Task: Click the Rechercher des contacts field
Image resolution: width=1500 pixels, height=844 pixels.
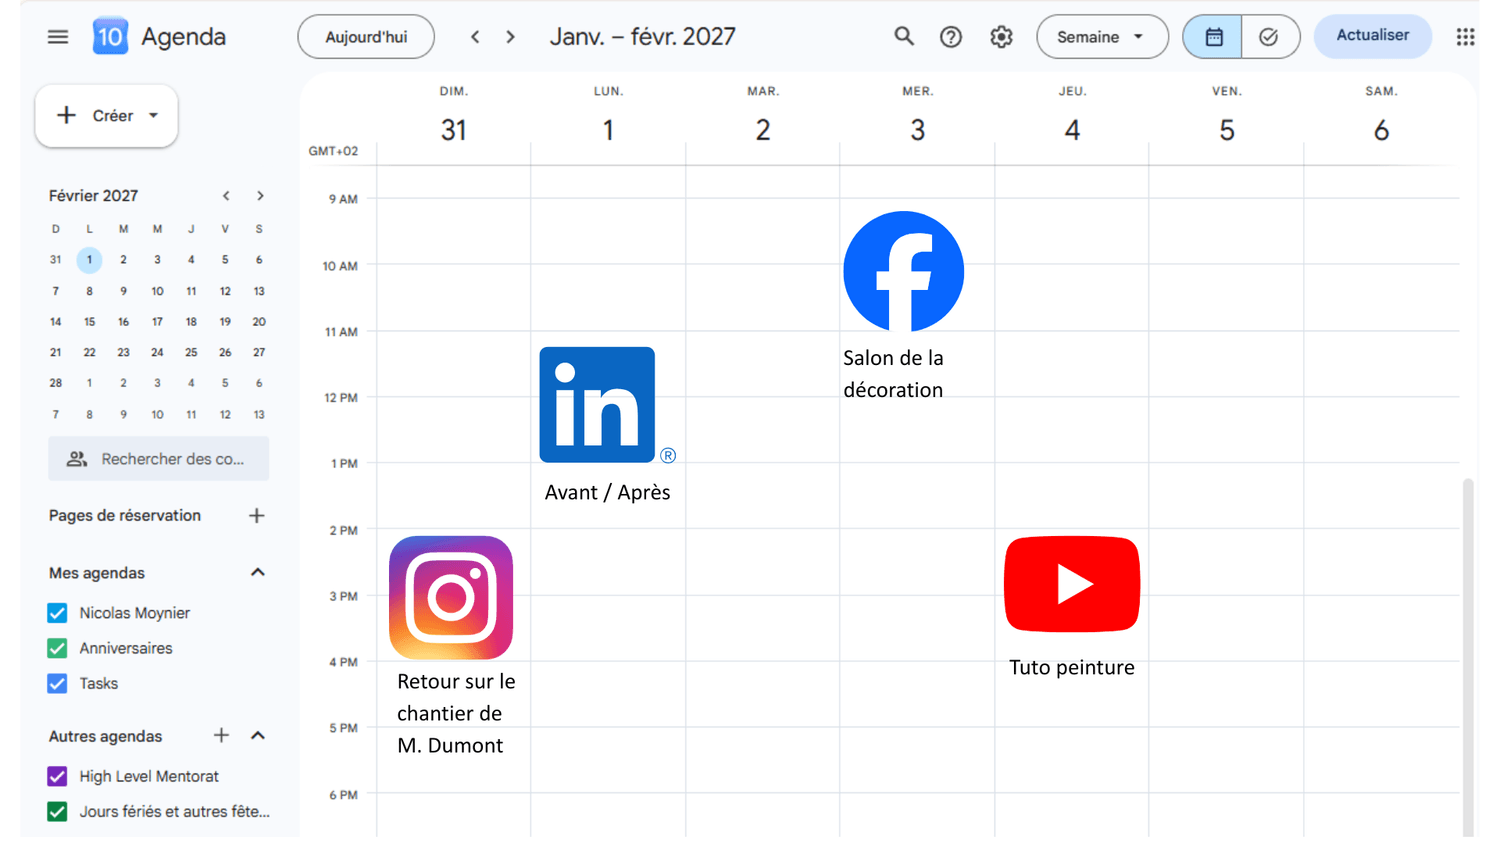Action: click(159, 459)
